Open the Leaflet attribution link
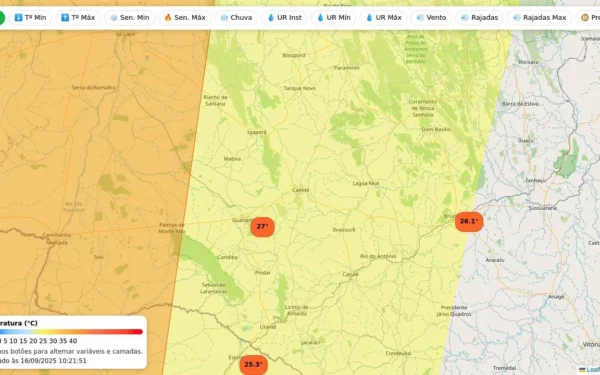 pyautogui.click(x=592, y=370)
